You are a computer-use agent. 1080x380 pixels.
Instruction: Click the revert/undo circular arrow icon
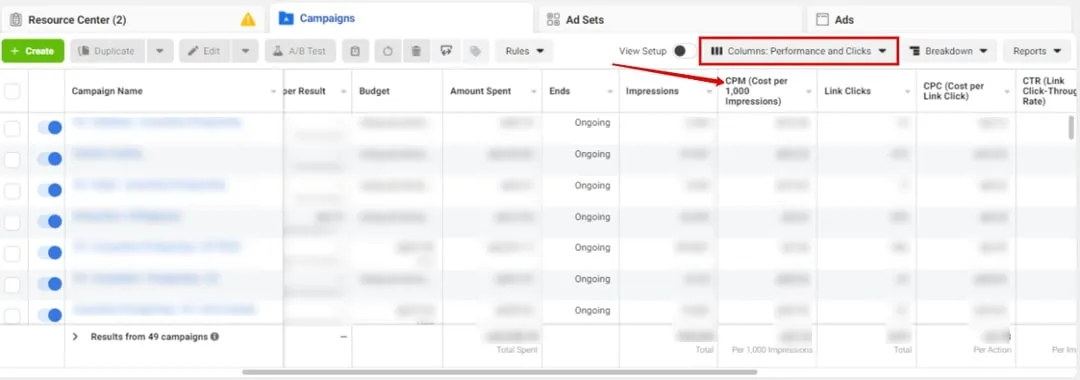tap(388, 51)
